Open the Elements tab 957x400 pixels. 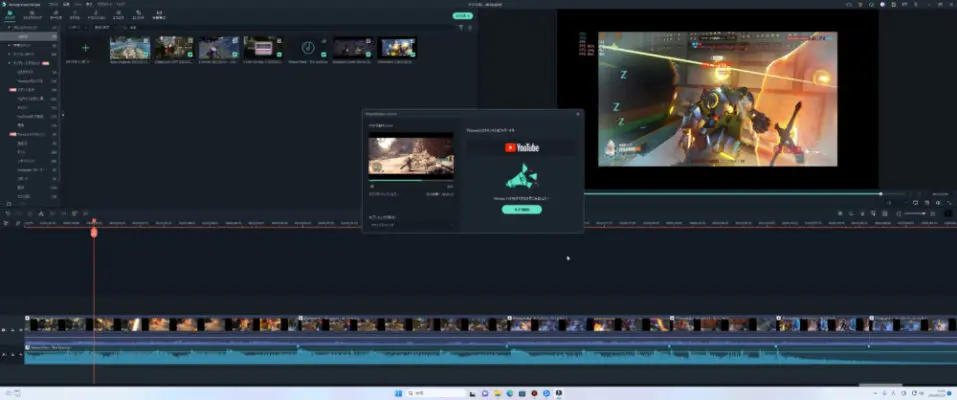[138, 15]
